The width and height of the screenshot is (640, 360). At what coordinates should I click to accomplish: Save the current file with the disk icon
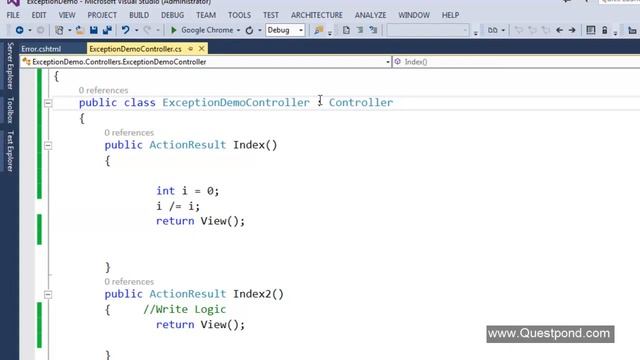[x=94, y=30]
